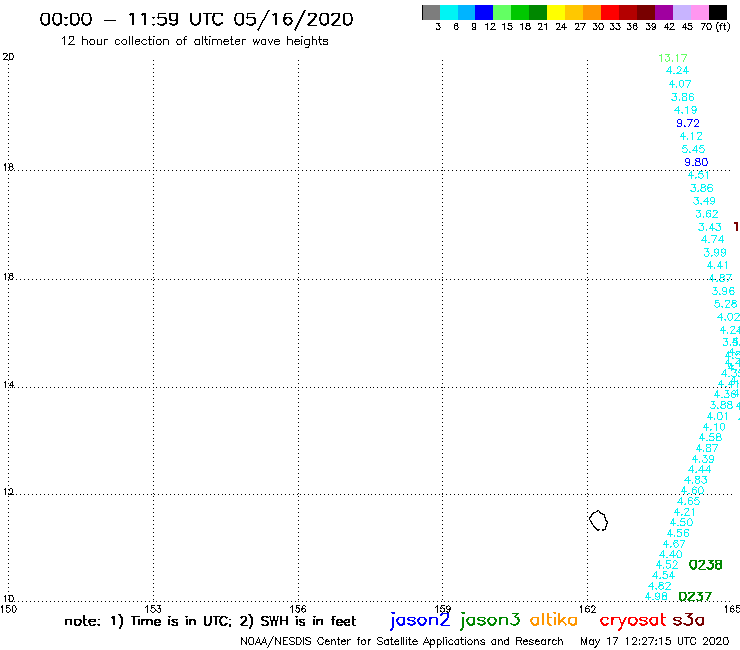This screenshot has height=650, width=740.
Task: Click the timestamp 'May 17 12:27:15 UTC 2020'
Action: pyautogui.click(x=655, y=642)
